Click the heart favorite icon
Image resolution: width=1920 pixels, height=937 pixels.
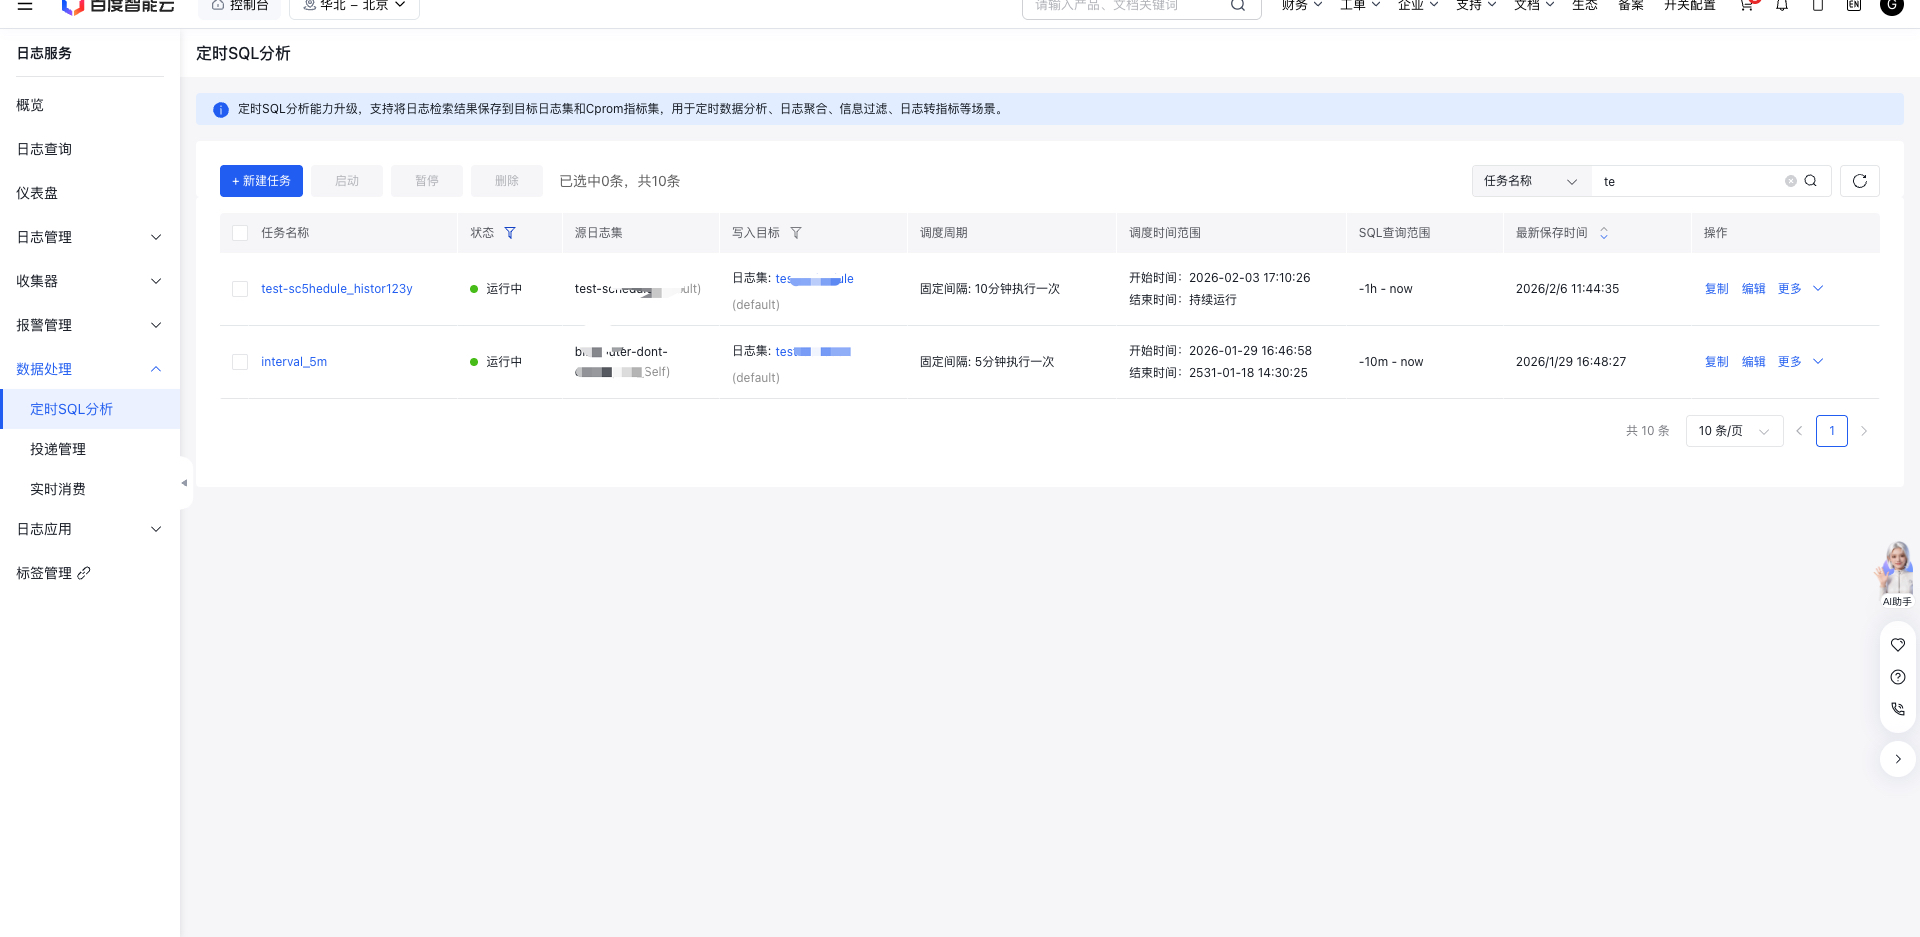click(1898, 645)
